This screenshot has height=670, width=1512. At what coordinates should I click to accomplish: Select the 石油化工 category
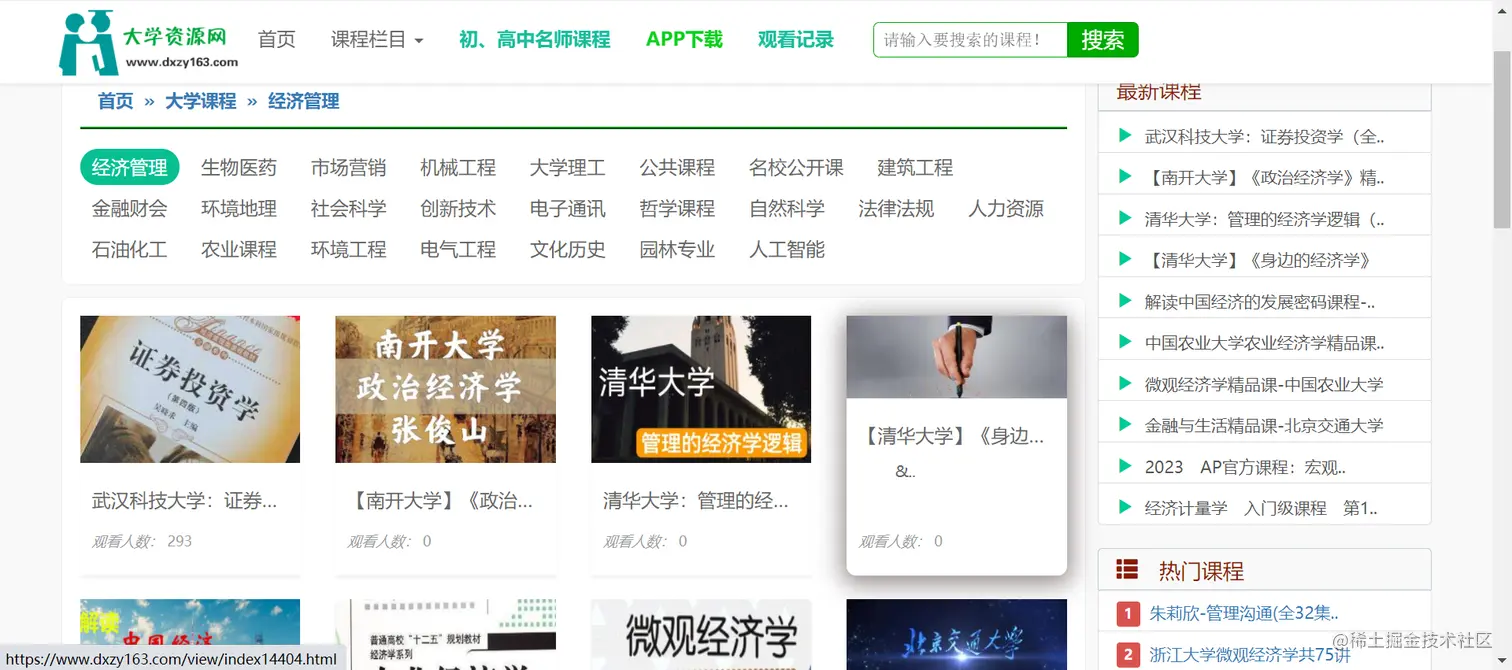[130, 249]
